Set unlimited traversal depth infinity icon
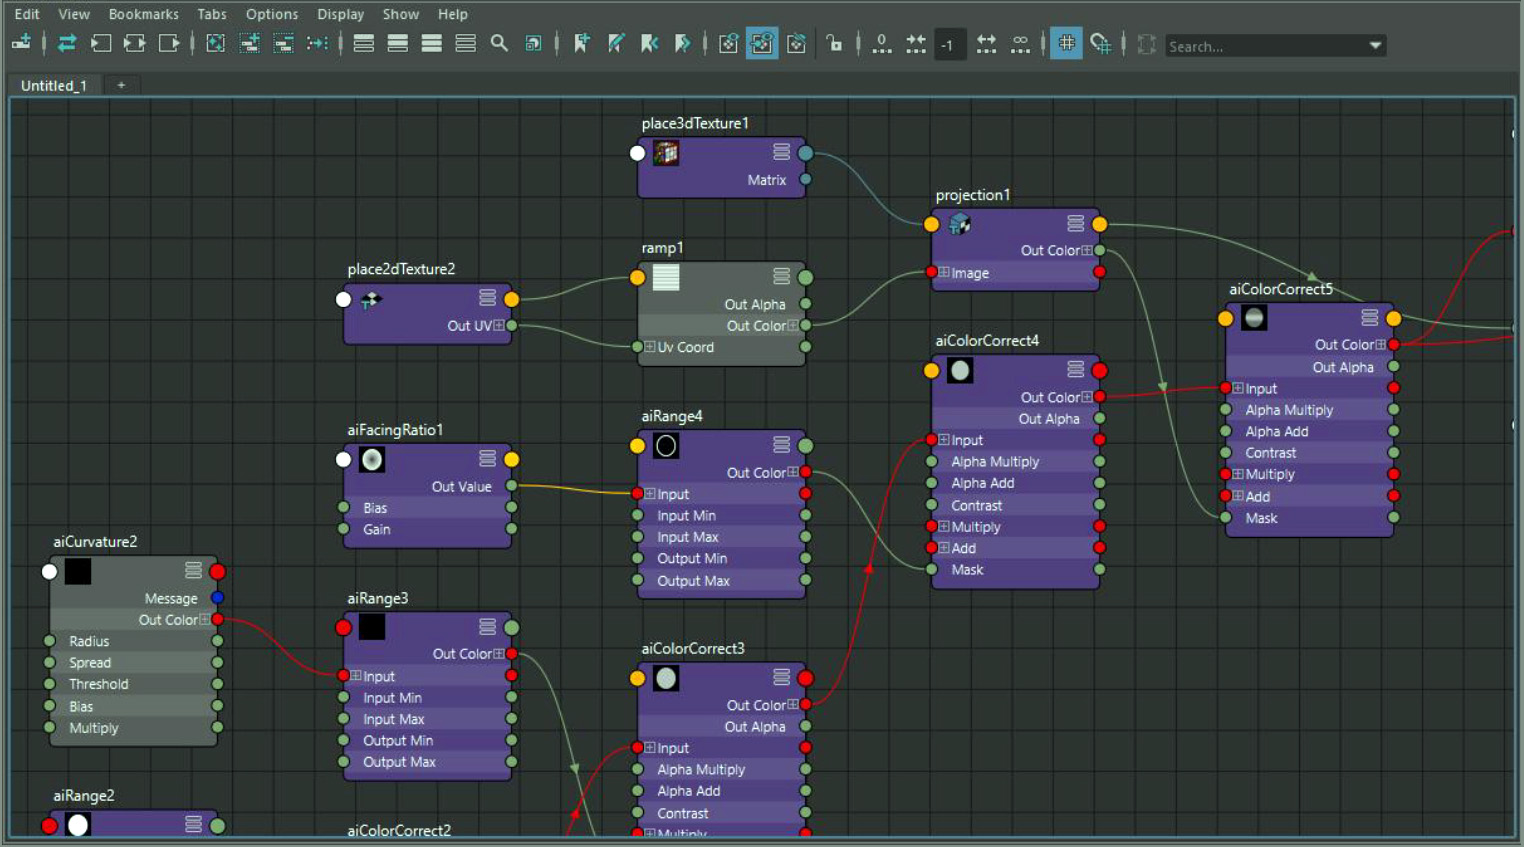Screen dimensions: 1524x847 tap(1020, 43)
